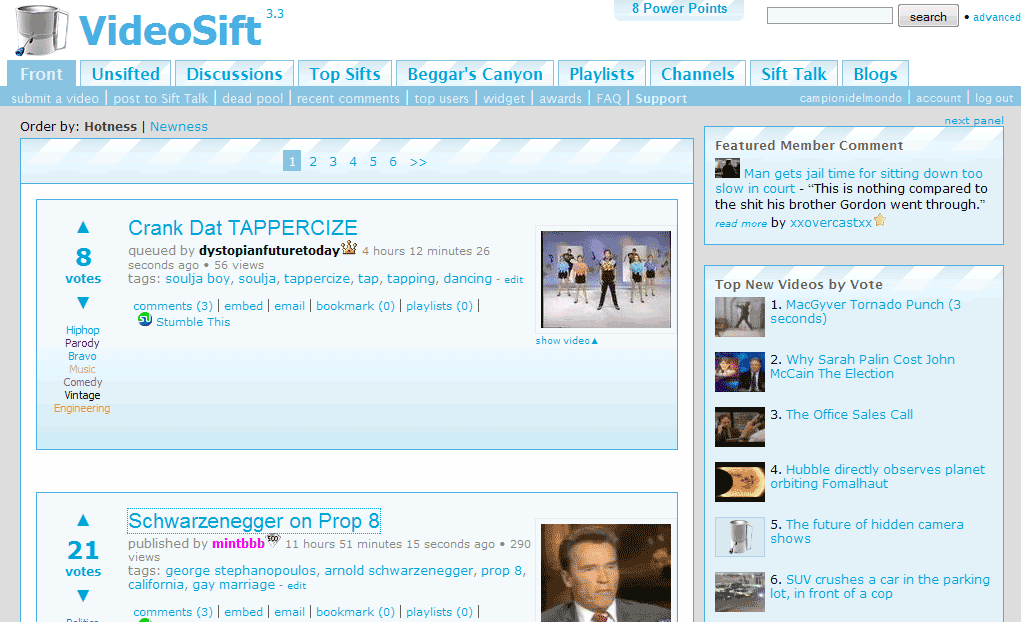View recent comments
The image size is (1021, 622).
click(x=348, y=98)
